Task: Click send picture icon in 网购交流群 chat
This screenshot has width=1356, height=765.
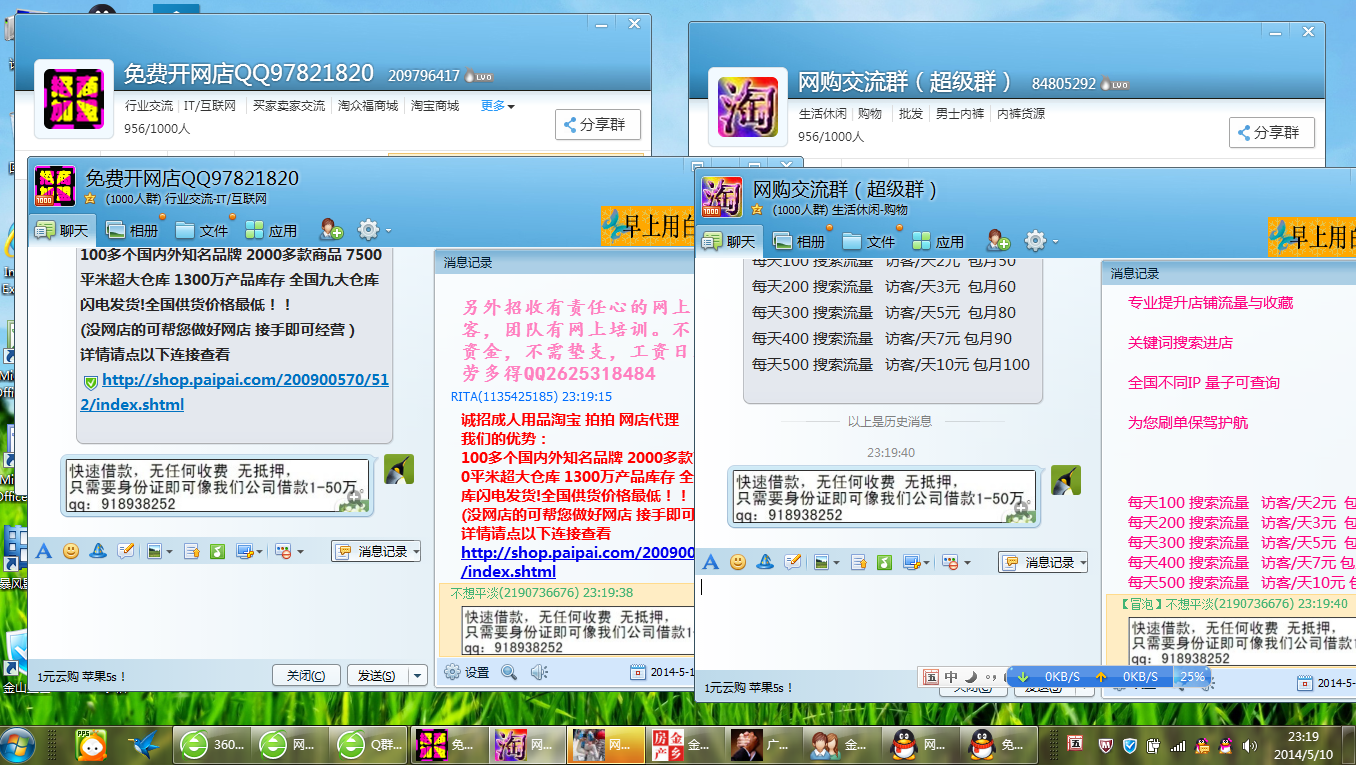Action: tap(821, 562)
